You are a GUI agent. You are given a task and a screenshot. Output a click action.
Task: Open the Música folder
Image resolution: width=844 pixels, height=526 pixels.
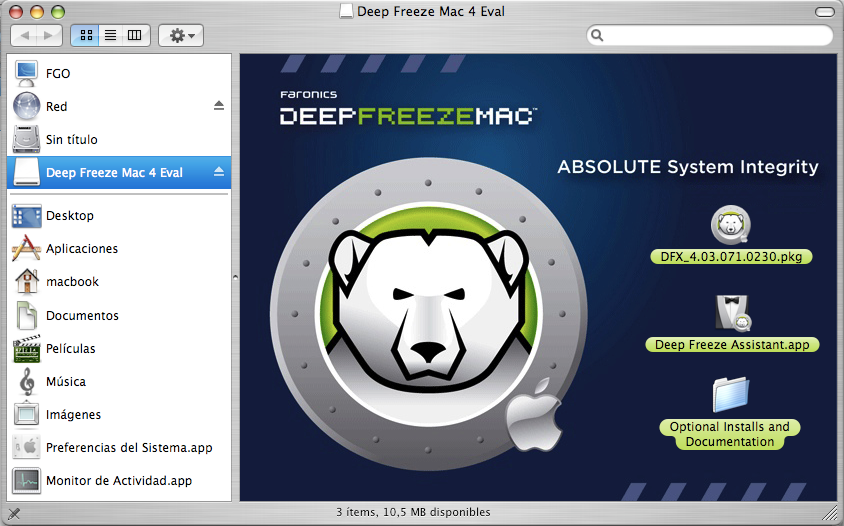click(x=119, y=381)
